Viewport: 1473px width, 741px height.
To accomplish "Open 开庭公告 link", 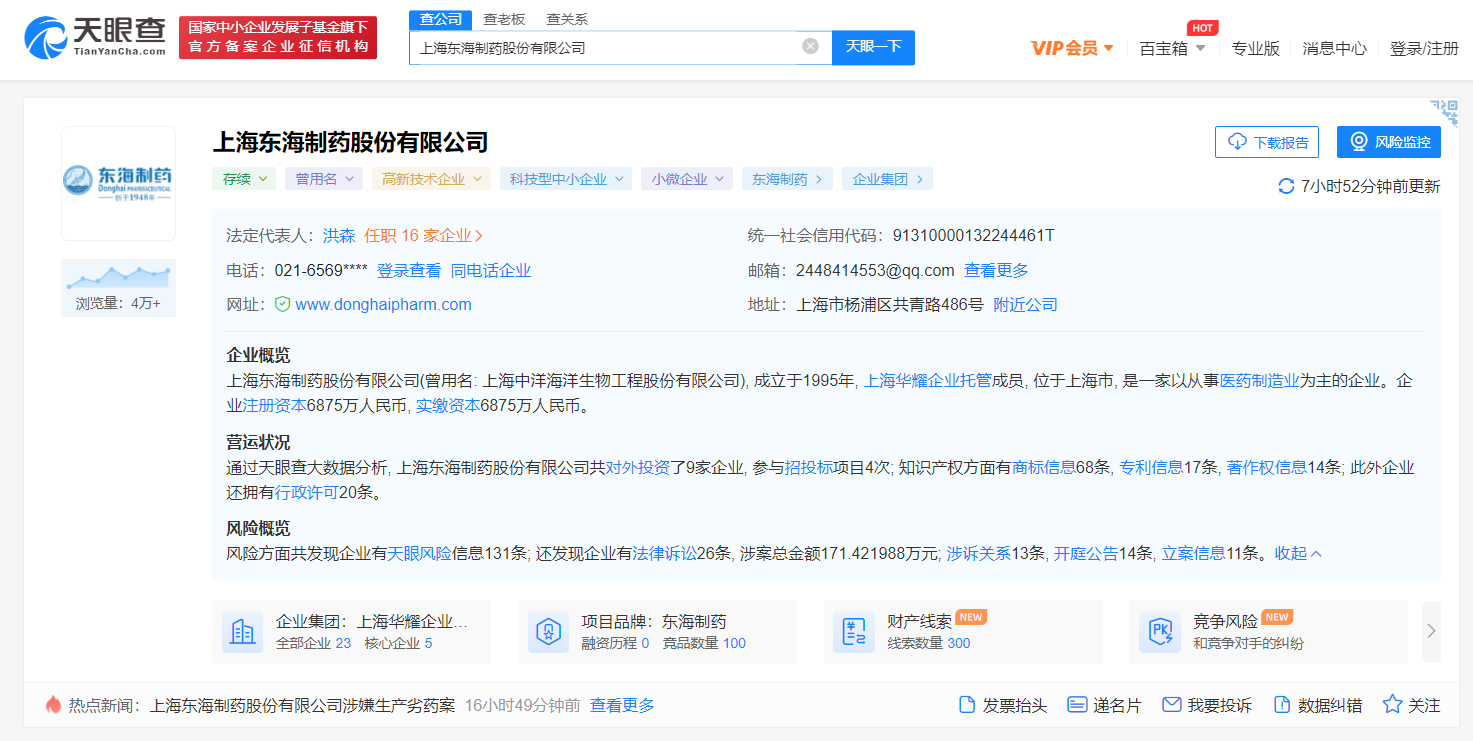I will point(1086,553).
